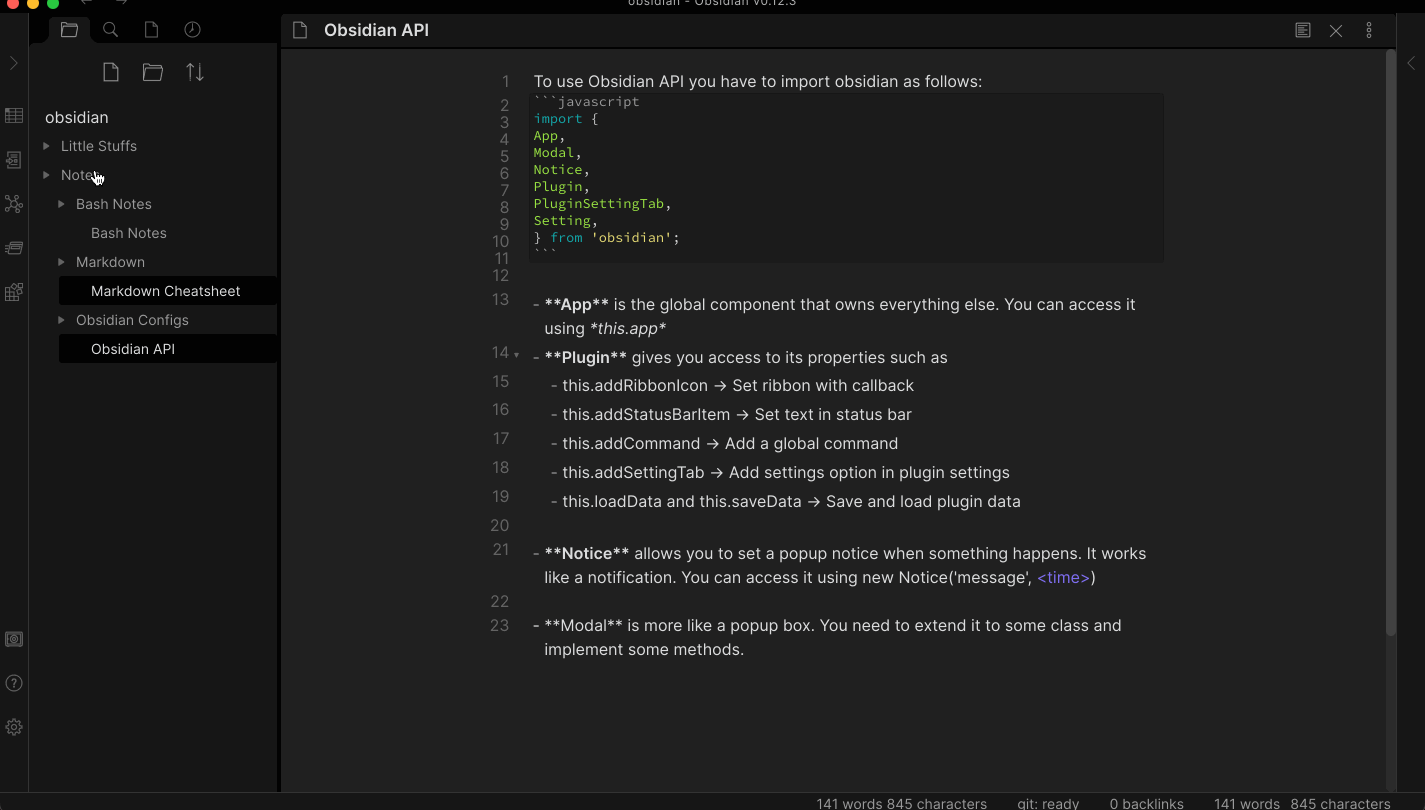This screenshot has width=1425, height=810.
Task: Create a new folder in the vault
Action: 152,71
